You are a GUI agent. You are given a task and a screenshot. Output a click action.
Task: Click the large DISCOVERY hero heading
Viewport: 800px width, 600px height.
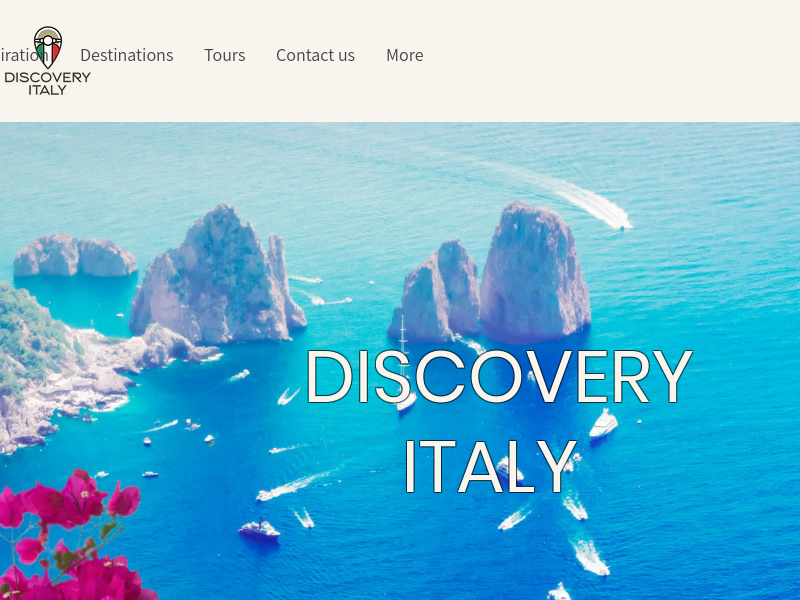coord(498,377)
